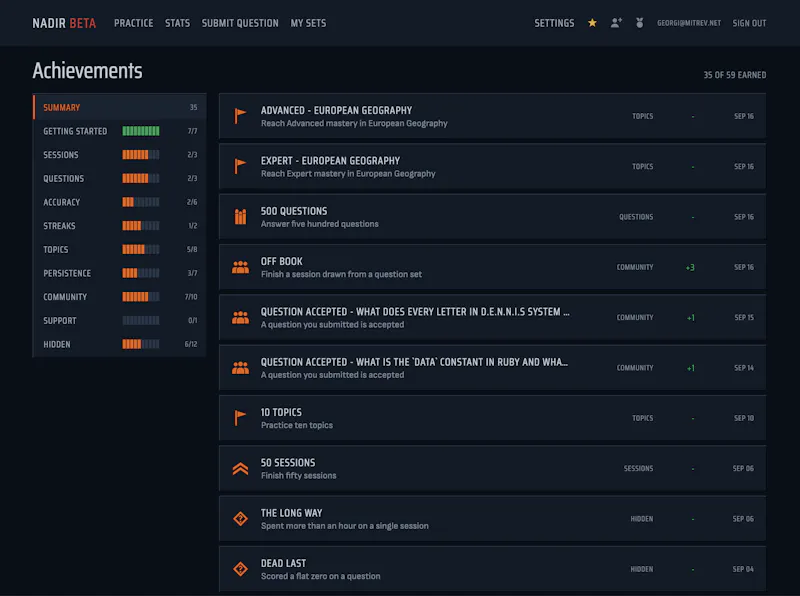The width and height of the screenshot is (800, 596).
Task: Click the Off Book achievement title
Action: 282,261
